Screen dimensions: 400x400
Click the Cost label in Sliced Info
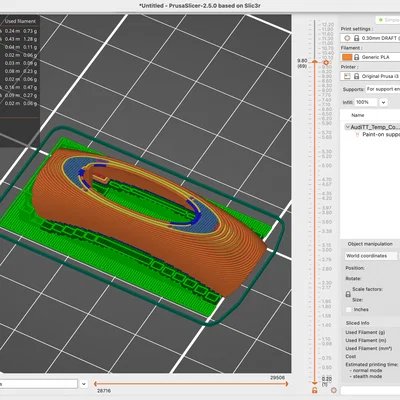click(x=351, y=356)
